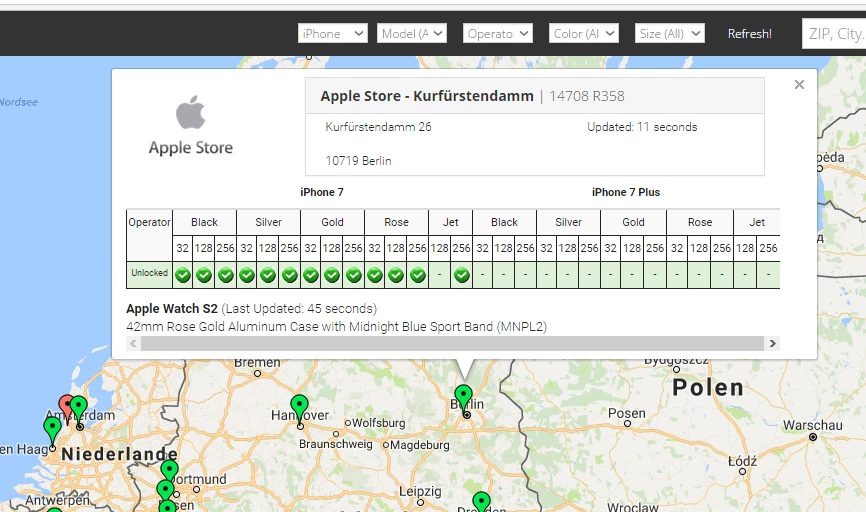Click iPhone 7 Gold 128 availability checkmark
This screenshot has width=866, height=512.
tap(332, 275)
